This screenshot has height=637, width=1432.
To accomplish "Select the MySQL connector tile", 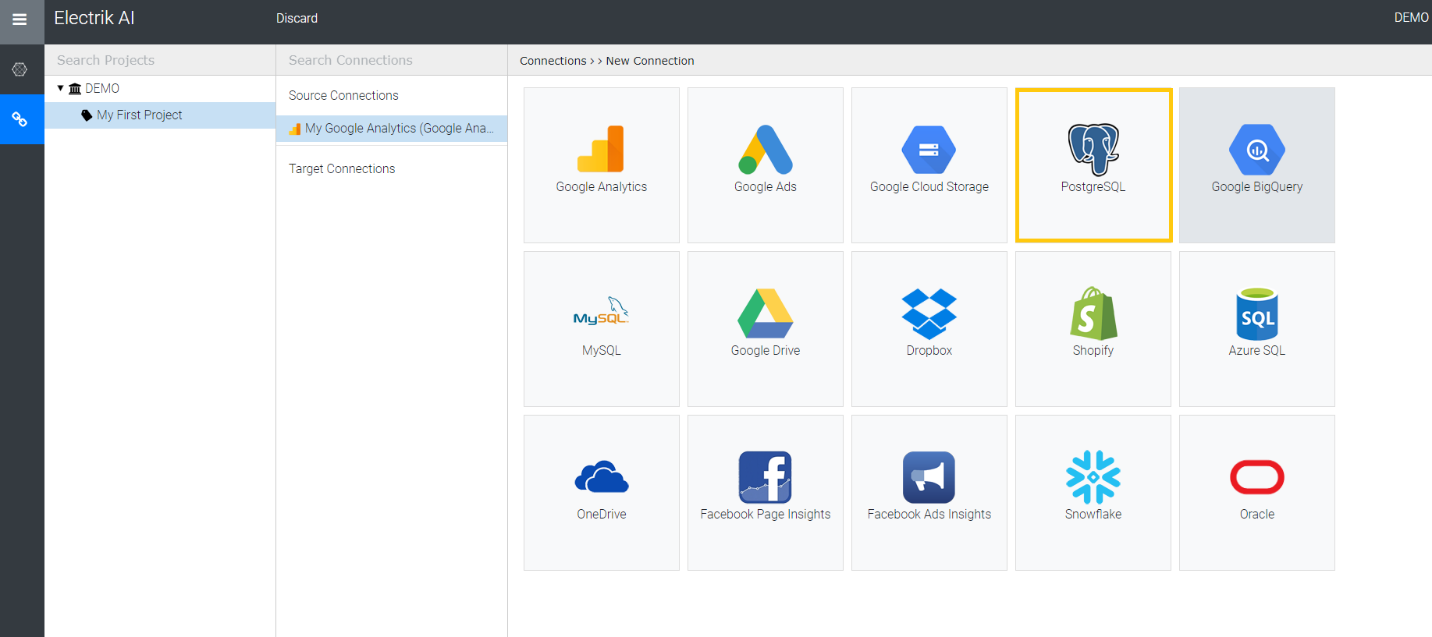I will click(x=601, y=329).
